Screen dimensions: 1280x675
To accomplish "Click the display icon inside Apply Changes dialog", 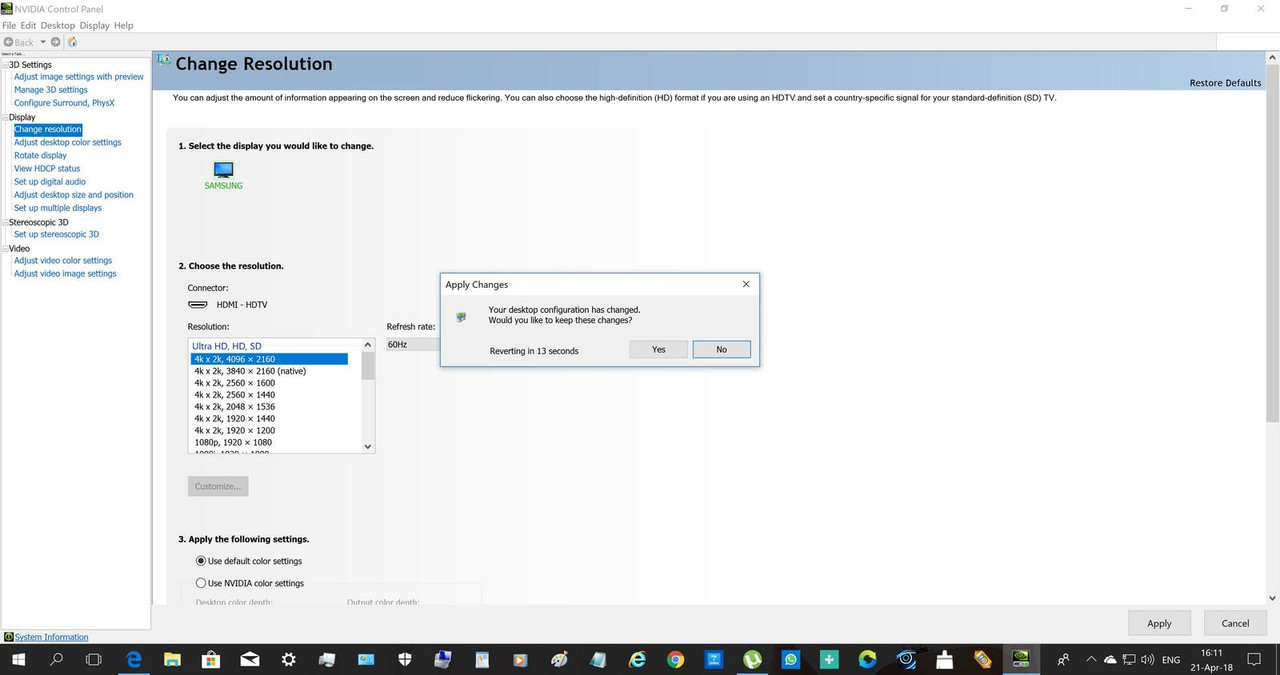I will 461,316.
